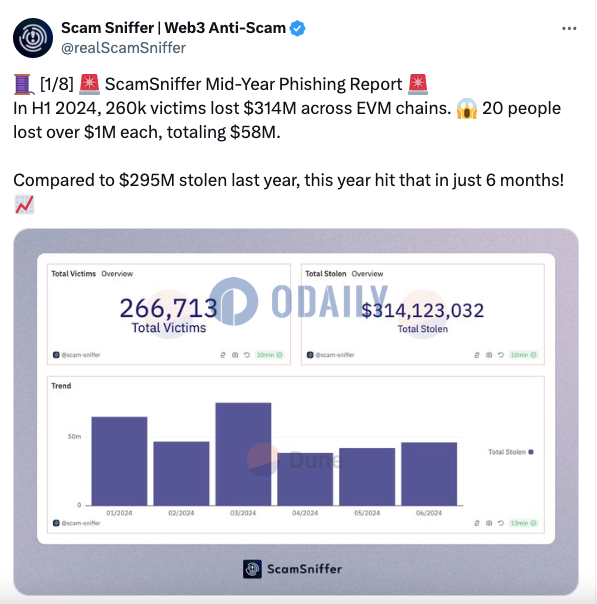Click the refresh arrow icon in Trend panel
Viewport: 597px width, 604px height.
(x=501, y=523)
